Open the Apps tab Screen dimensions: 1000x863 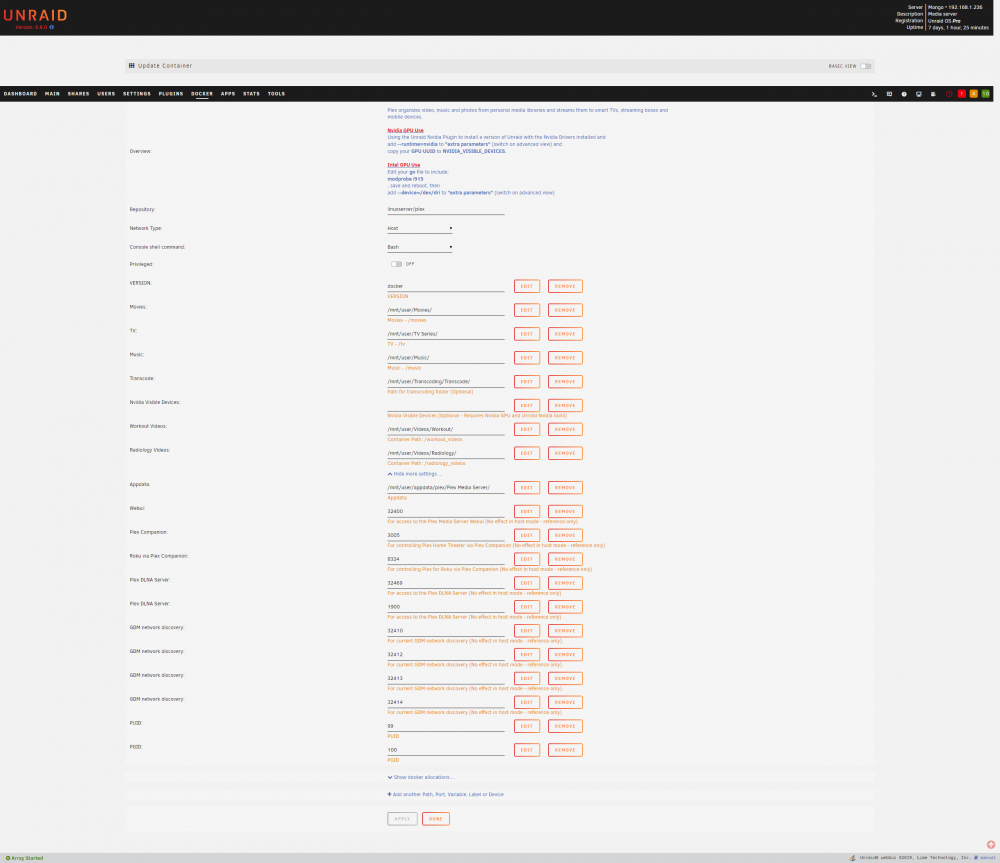[x=228, y=94]
